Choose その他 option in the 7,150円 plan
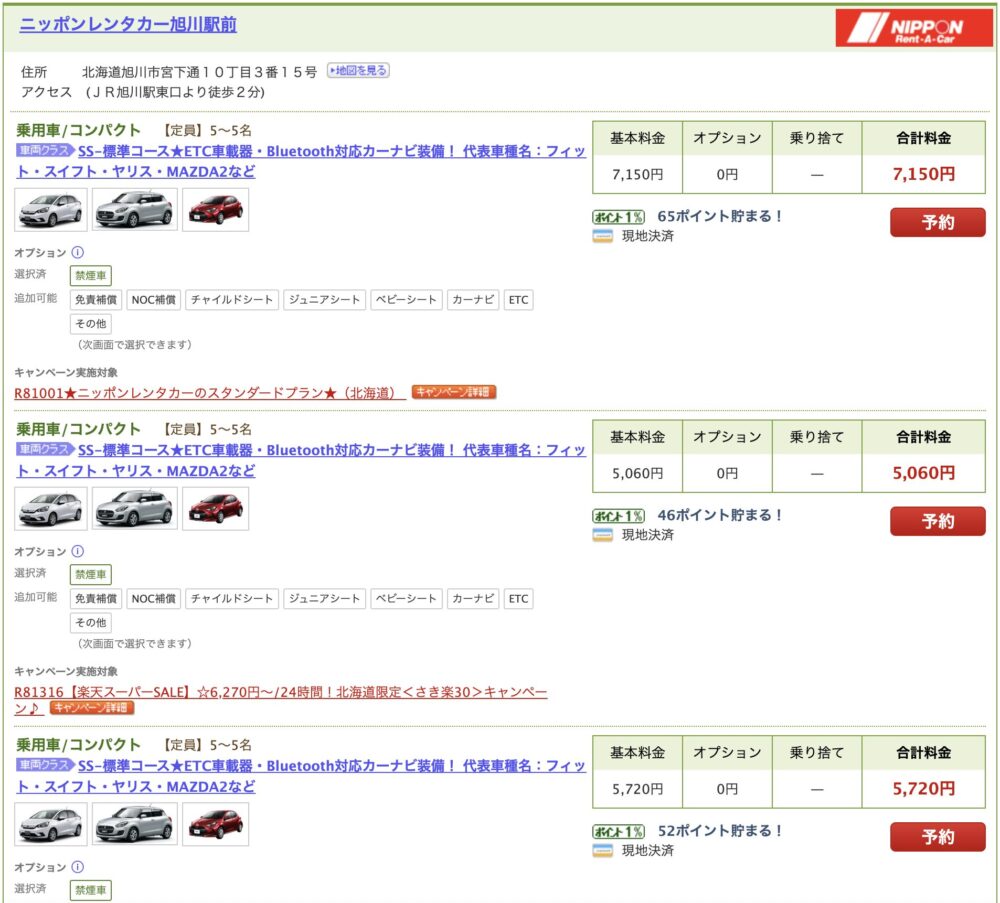The height and width of the screenshot is (903, 1000). tap(91, 324)
